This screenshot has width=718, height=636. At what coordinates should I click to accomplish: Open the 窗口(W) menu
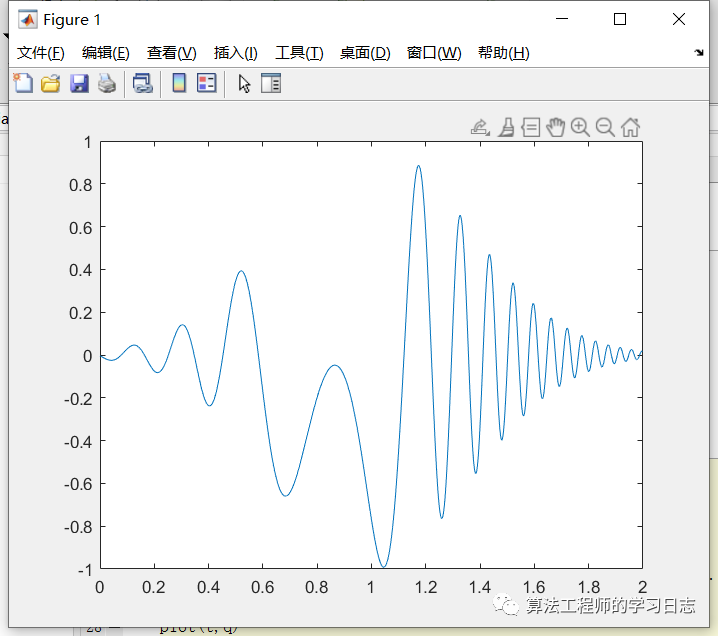click(434, 53)
